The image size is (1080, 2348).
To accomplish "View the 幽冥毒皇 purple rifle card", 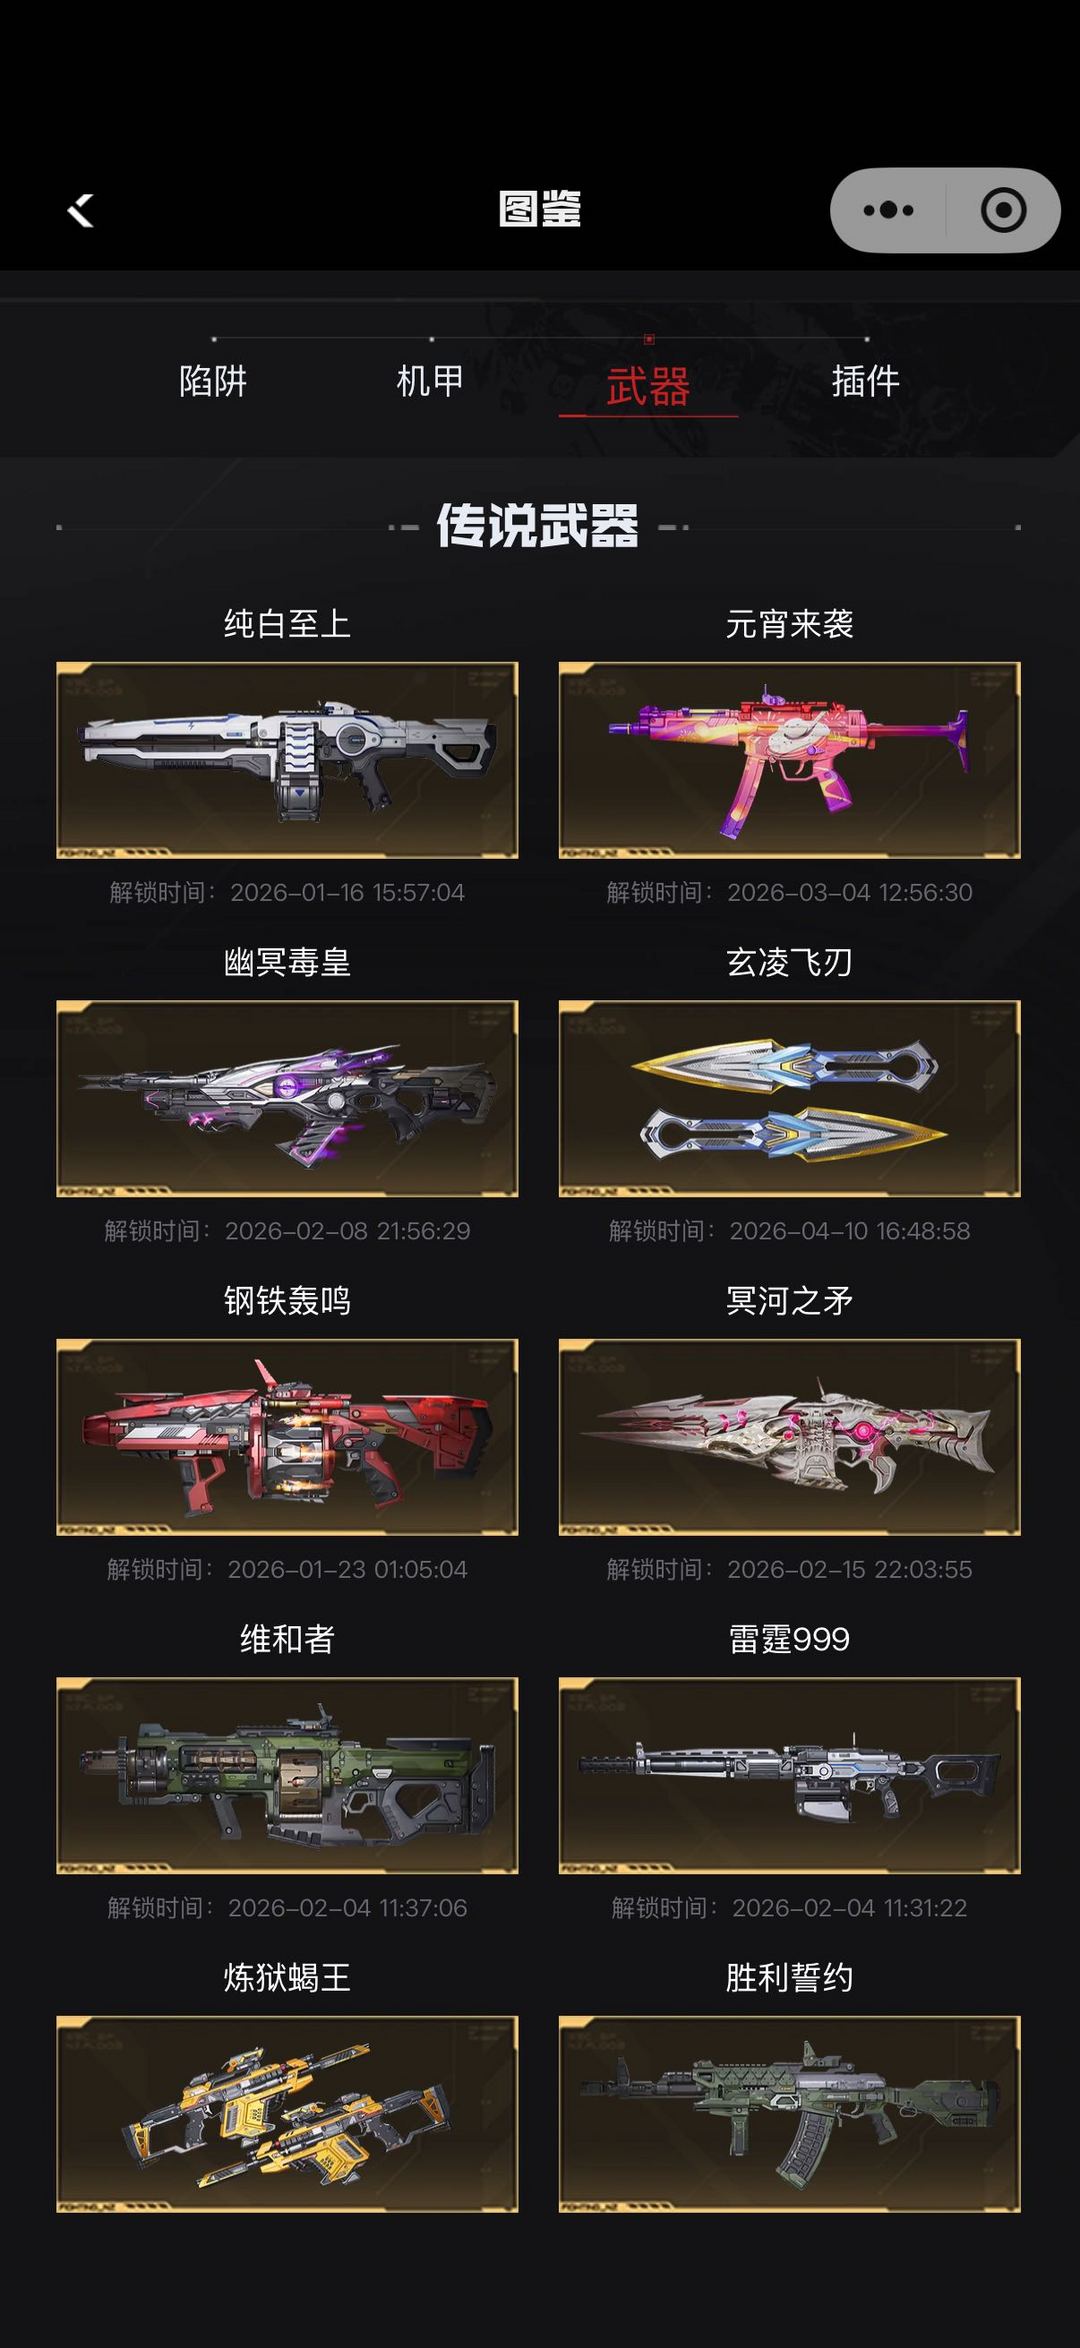I will point(287,1098).
